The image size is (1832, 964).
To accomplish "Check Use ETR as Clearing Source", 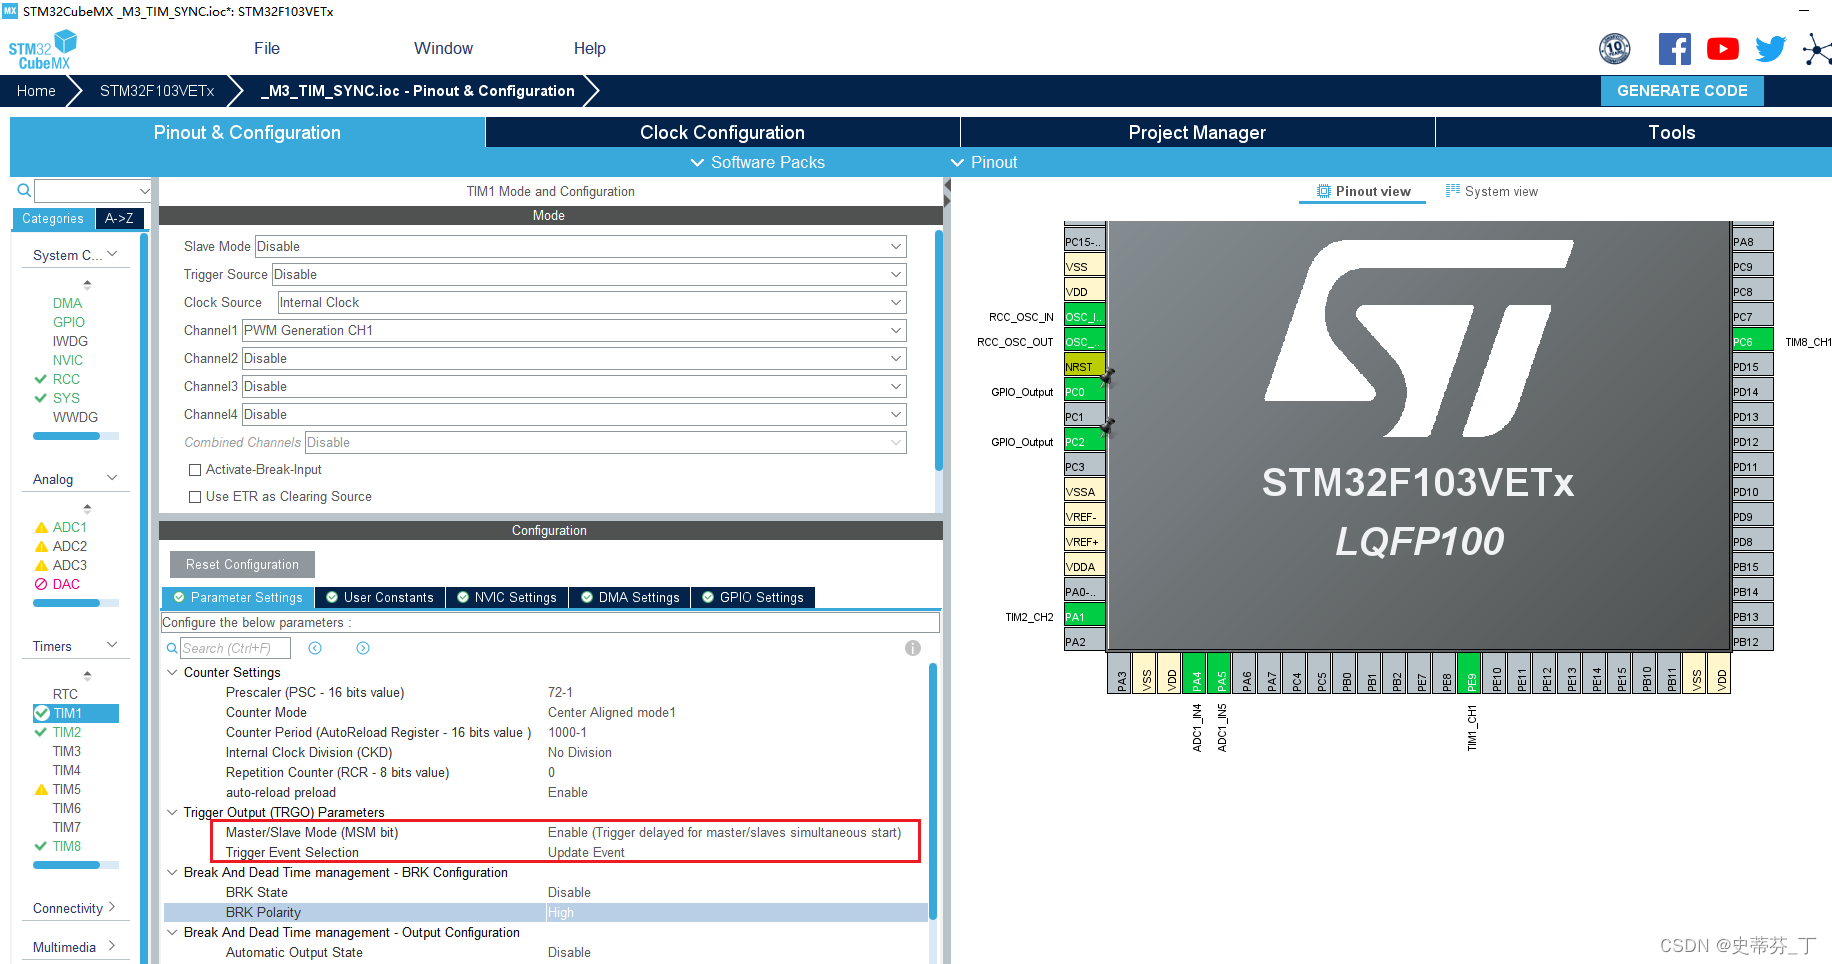I will tap(195, 496).
